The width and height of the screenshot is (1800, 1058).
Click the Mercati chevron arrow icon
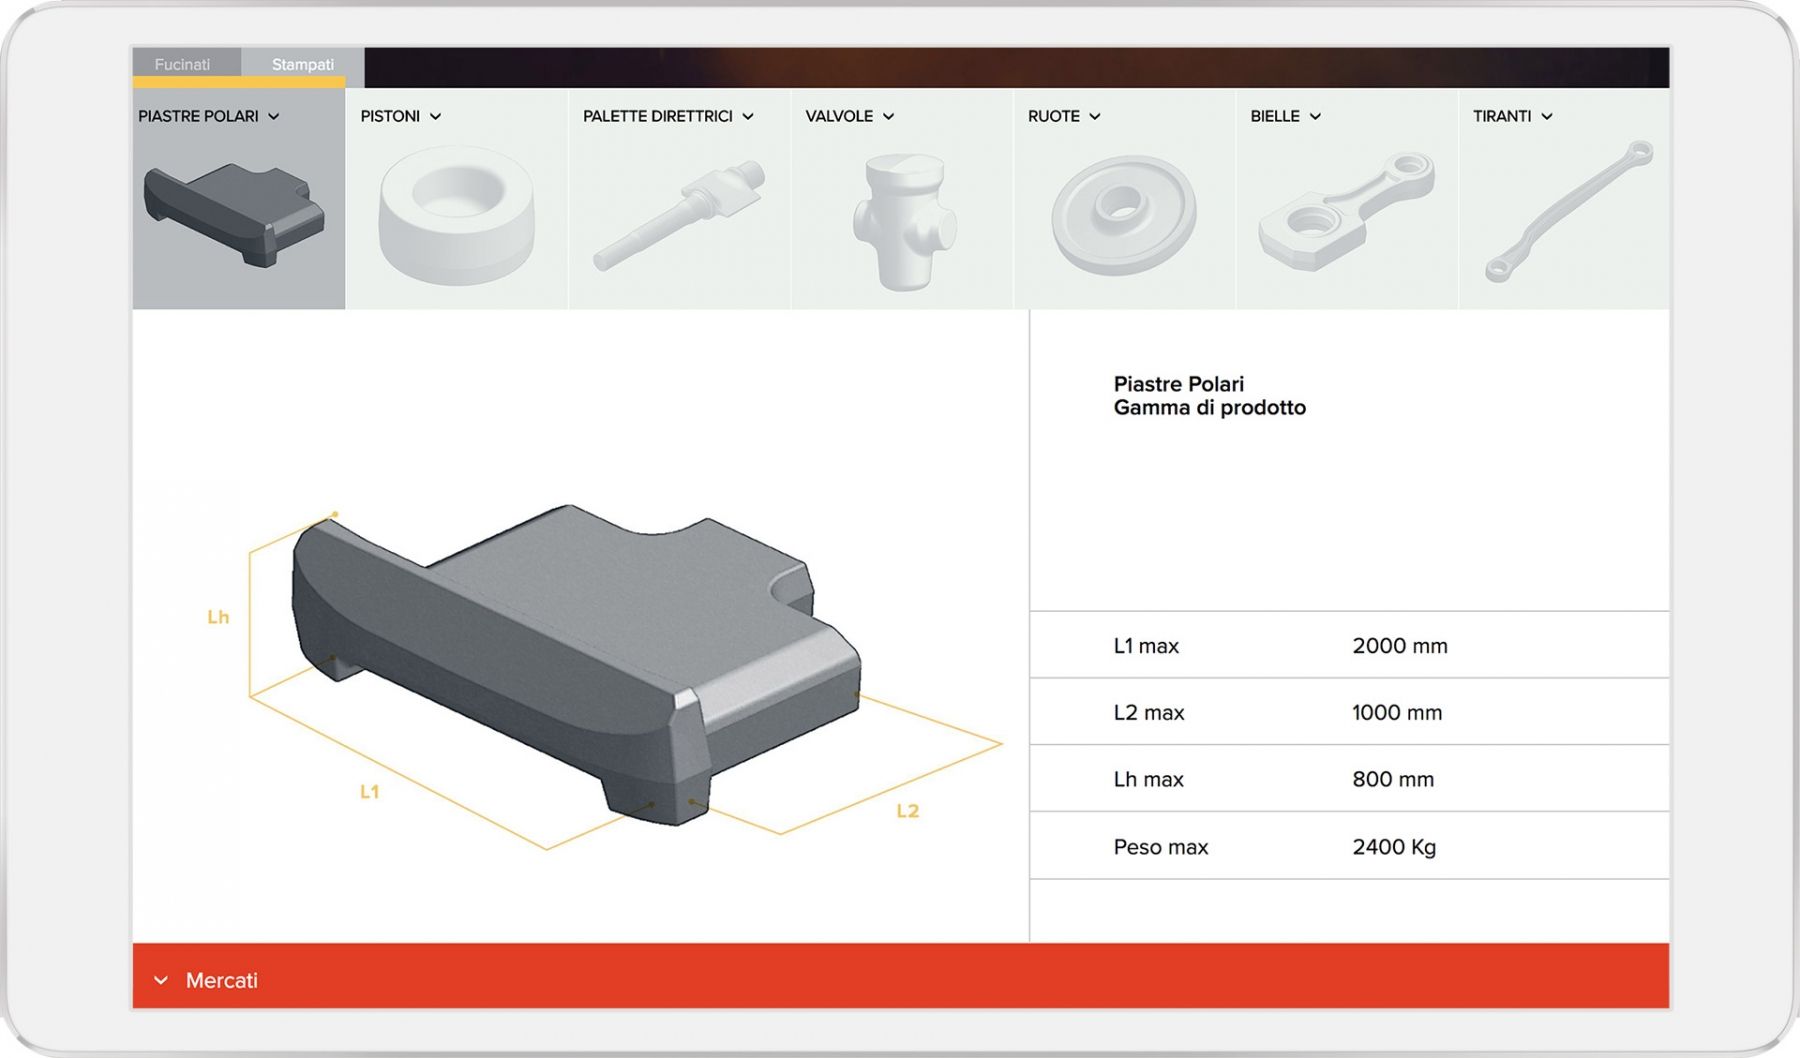pyautogui.click(x=161, y=981)
